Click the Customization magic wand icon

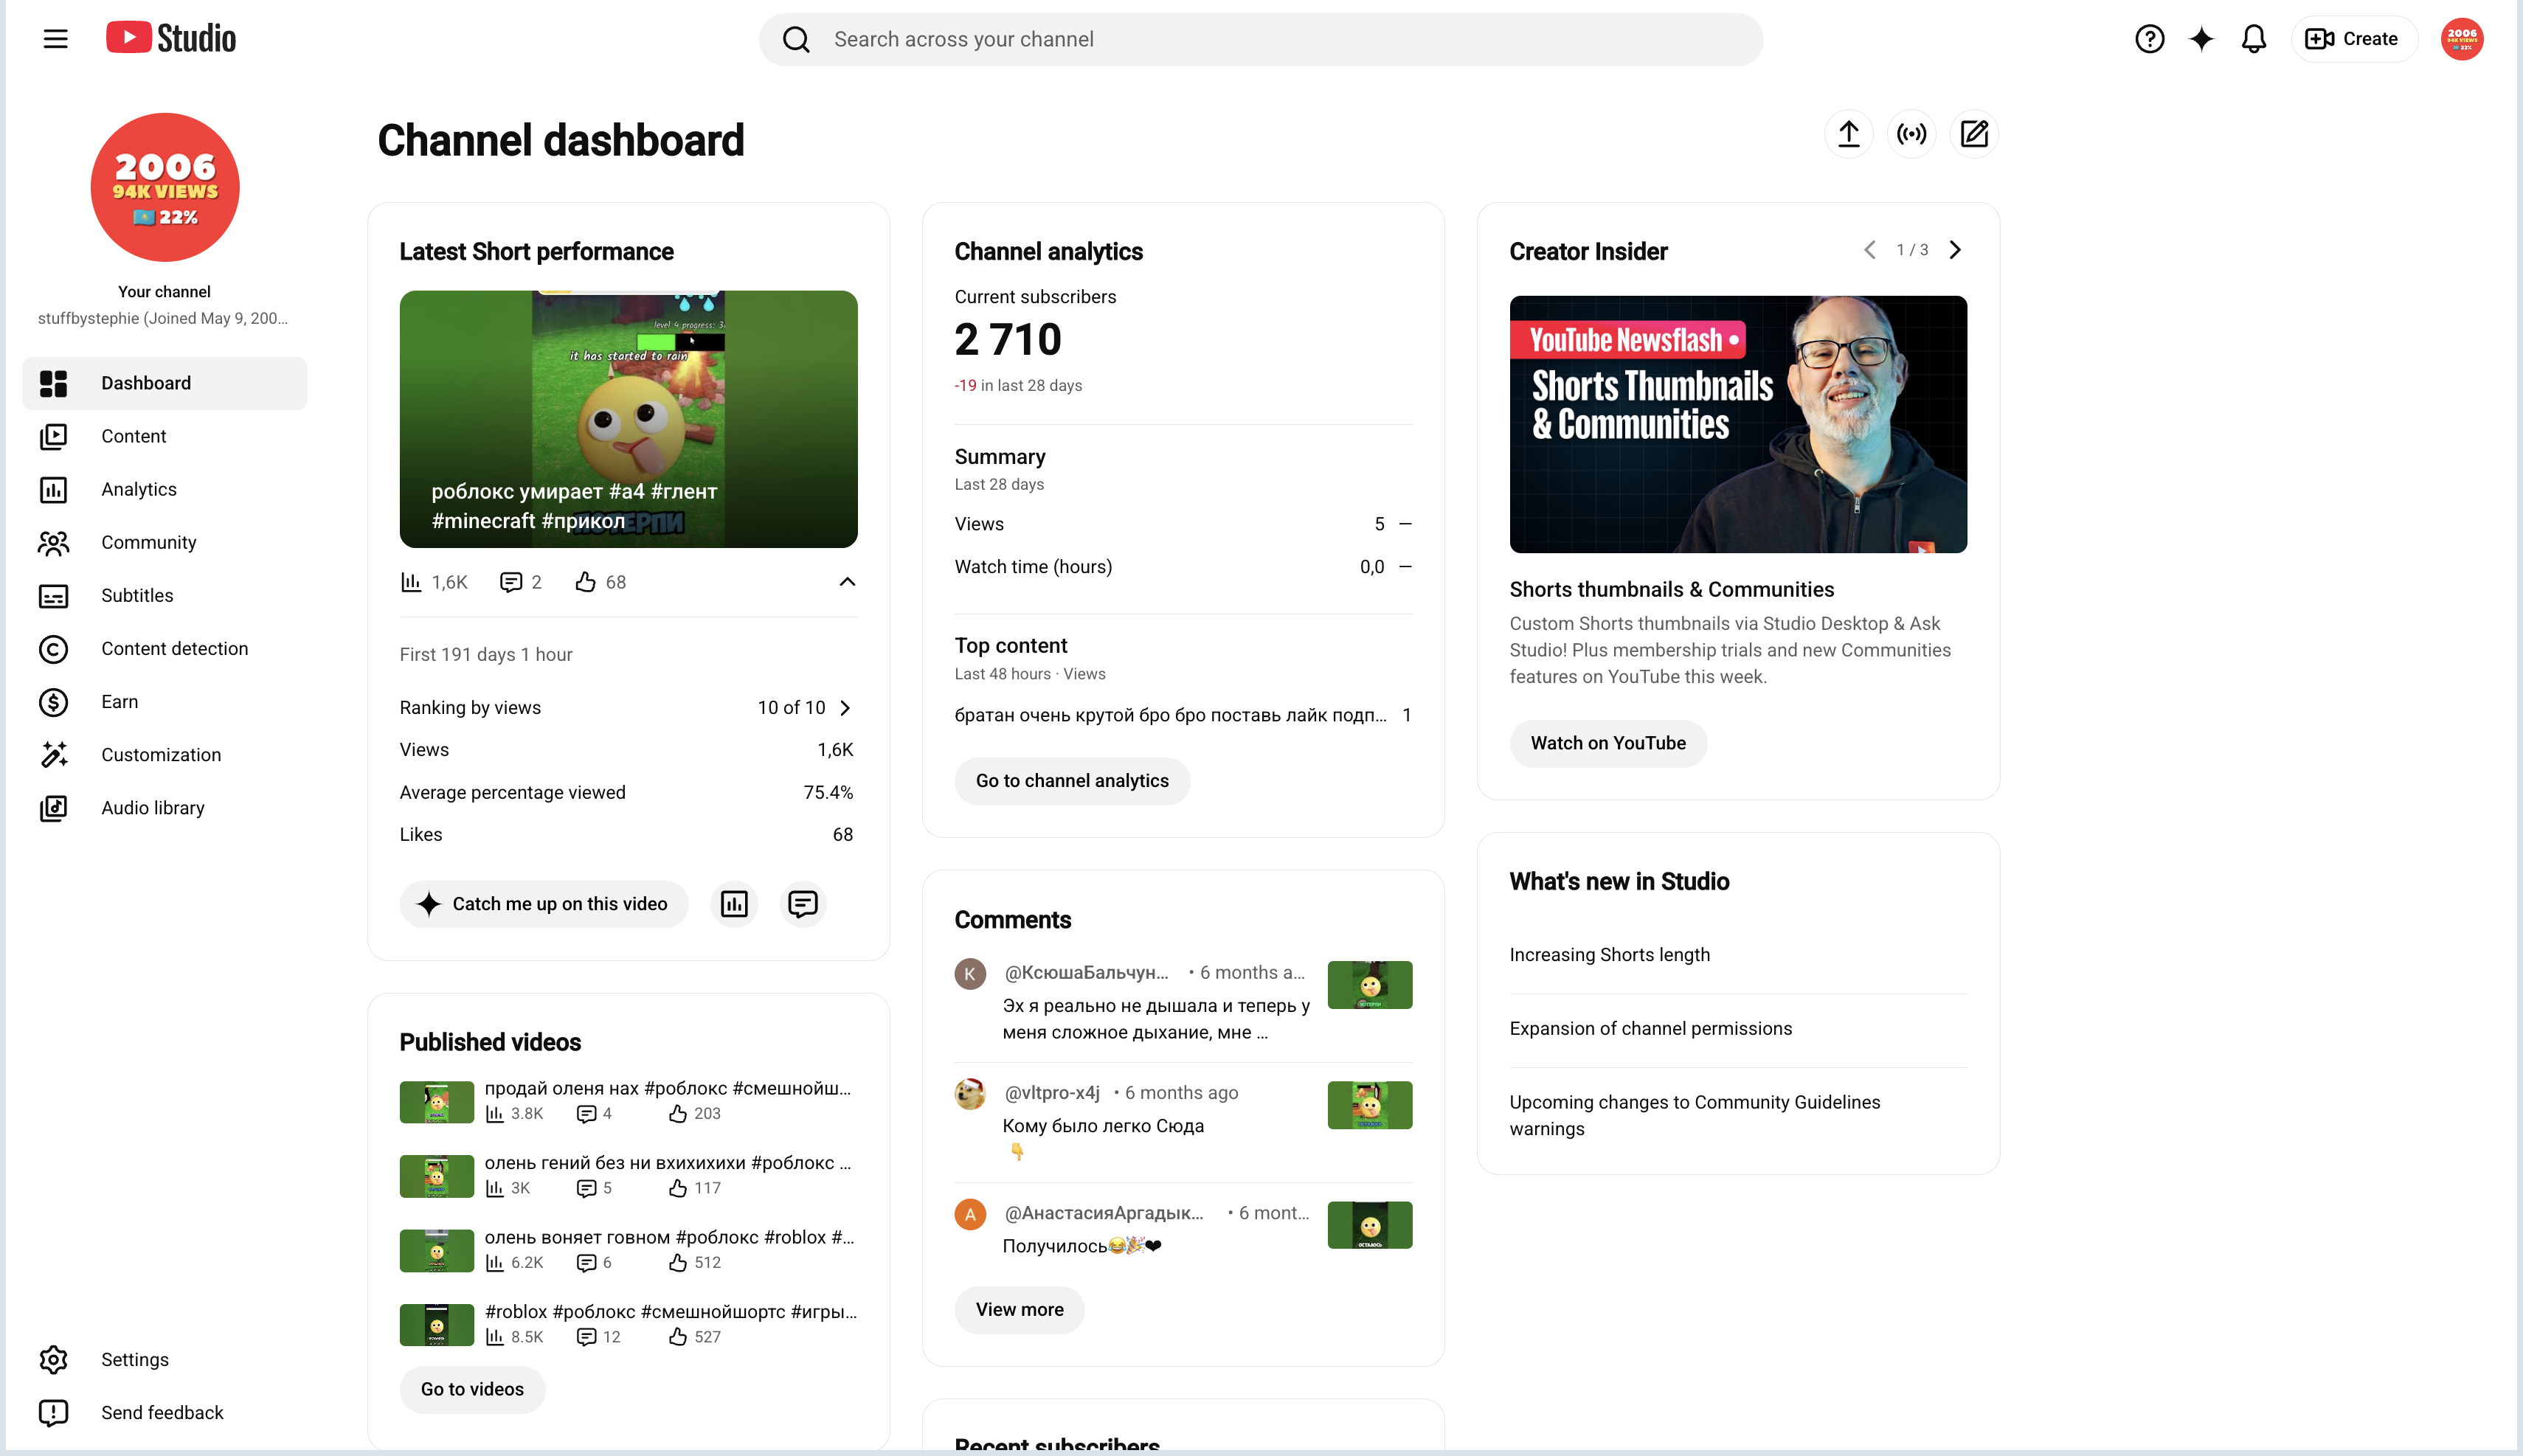[x=53, y=755]
